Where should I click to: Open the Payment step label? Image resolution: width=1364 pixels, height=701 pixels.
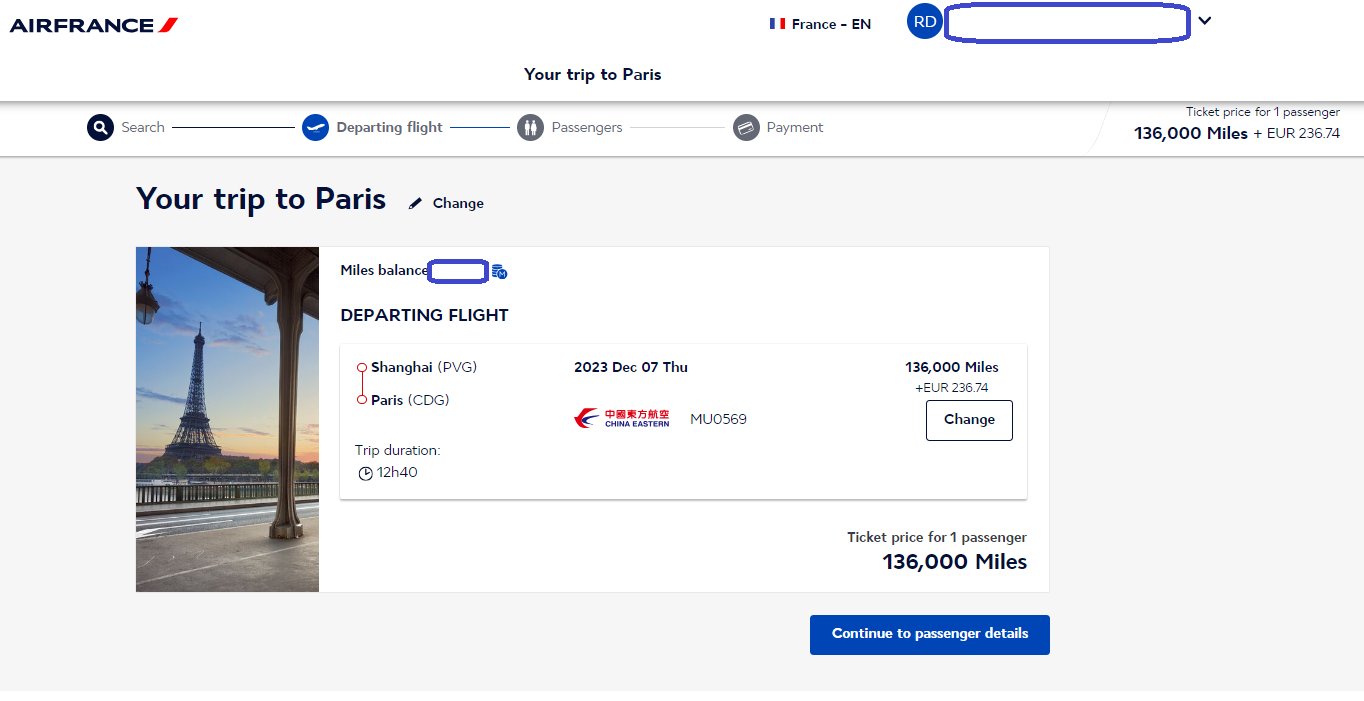click(x=795, y=128)
